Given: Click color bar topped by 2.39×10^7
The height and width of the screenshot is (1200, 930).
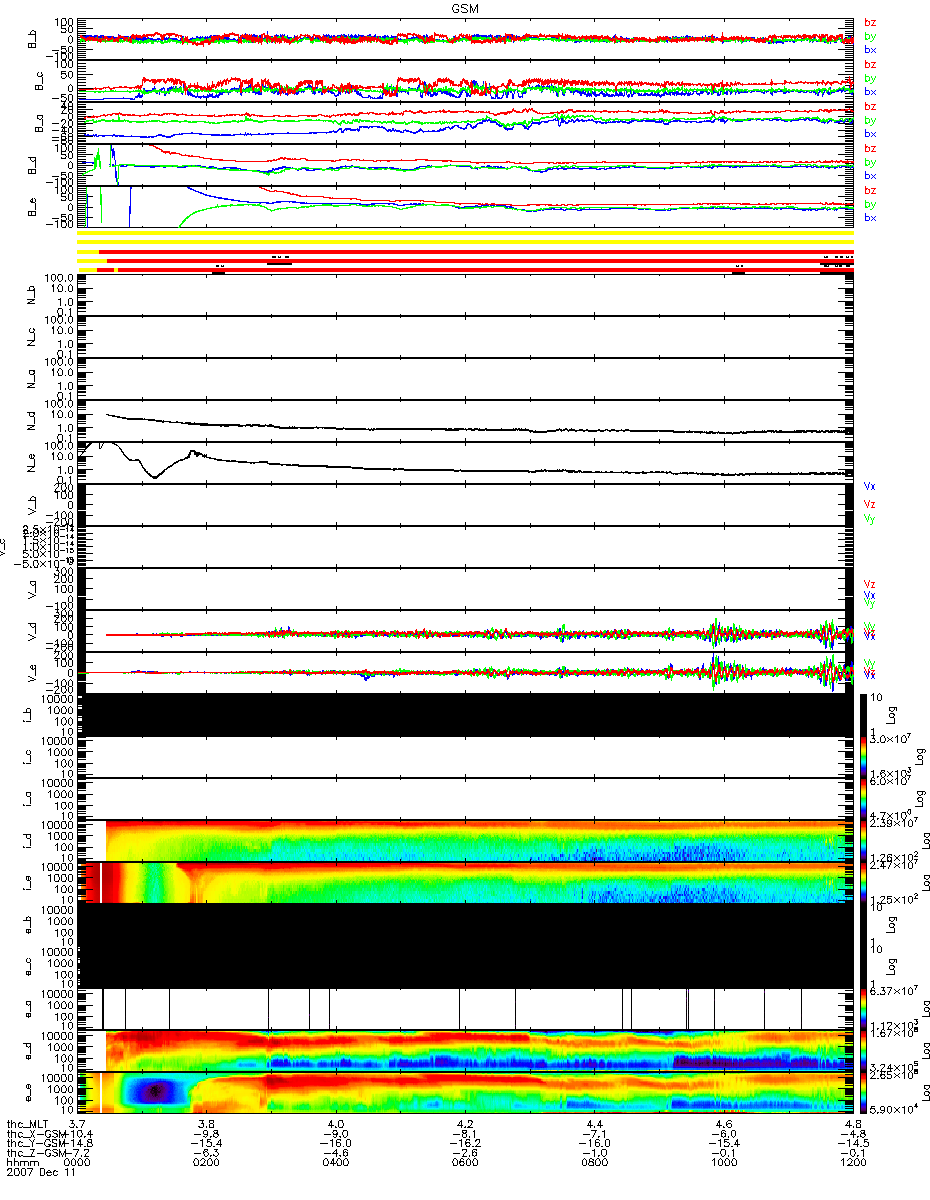Looking at the screenshot, I should pos(866,840).
